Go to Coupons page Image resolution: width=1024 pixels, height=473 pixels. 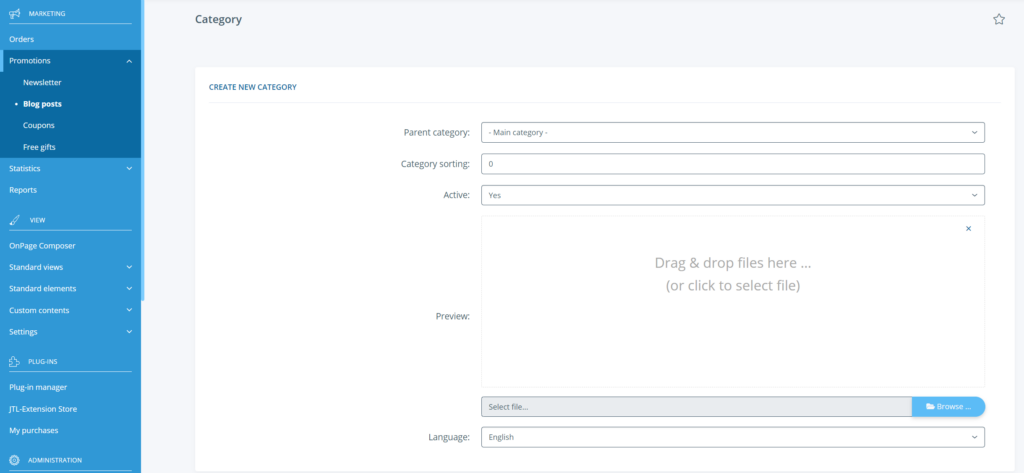coord(39,125)
